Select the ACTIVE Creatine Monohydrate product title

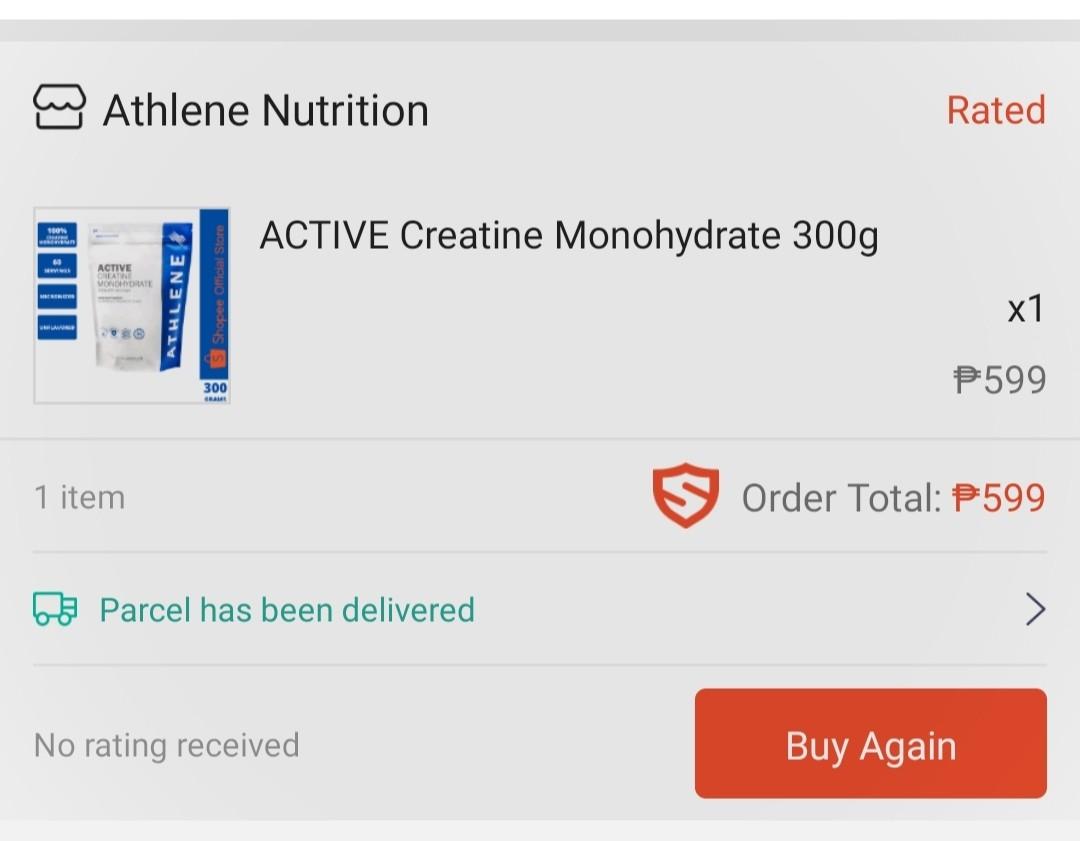coord(568,235)
